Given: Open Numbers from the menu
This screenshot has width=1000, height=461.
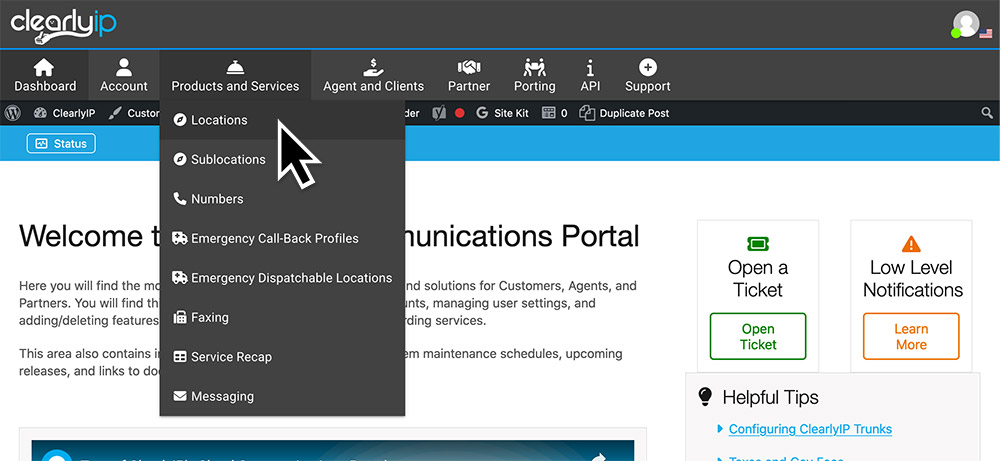Looking at the screenshot, I should [217, 199].
